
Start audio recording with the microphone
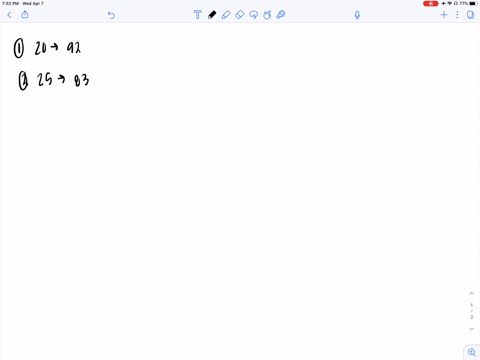[x=357, y=15]
